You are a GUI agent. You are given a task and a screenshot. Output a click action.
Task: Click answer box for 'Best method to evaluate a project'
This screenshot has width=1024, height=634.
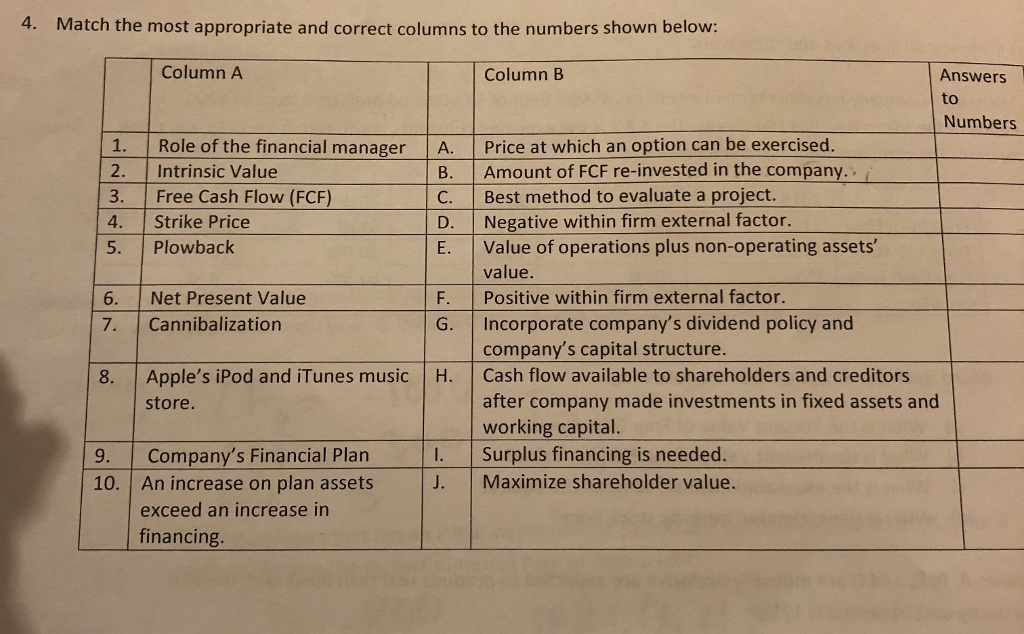coord(982,196)
